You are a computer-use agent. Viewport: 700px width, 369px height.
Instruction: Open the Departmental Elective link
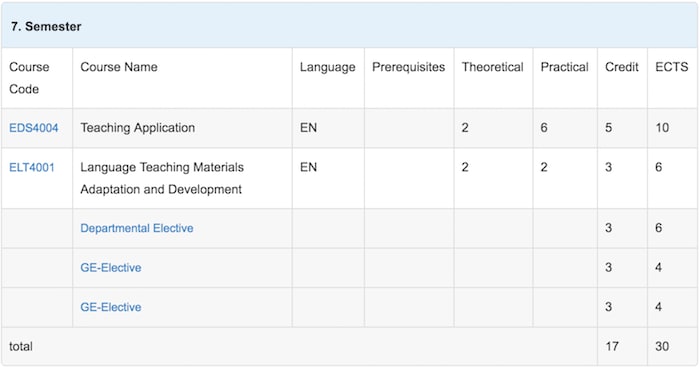(137, 228)
